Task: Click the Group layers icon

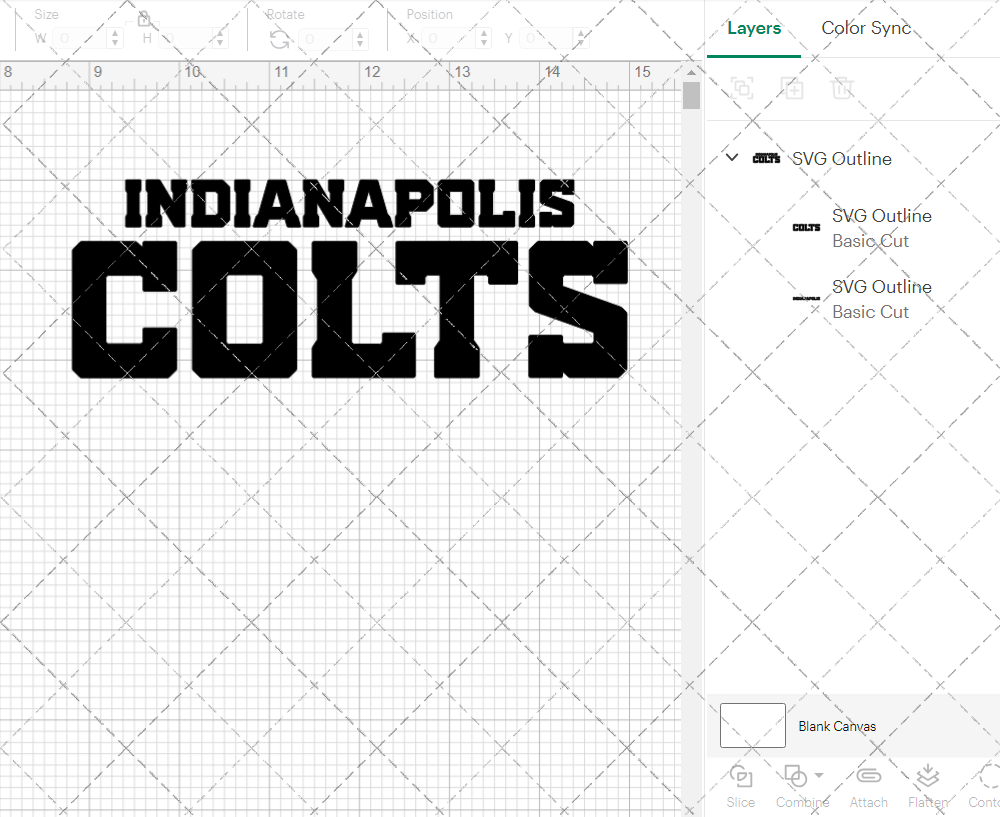Action: point(742,88)
